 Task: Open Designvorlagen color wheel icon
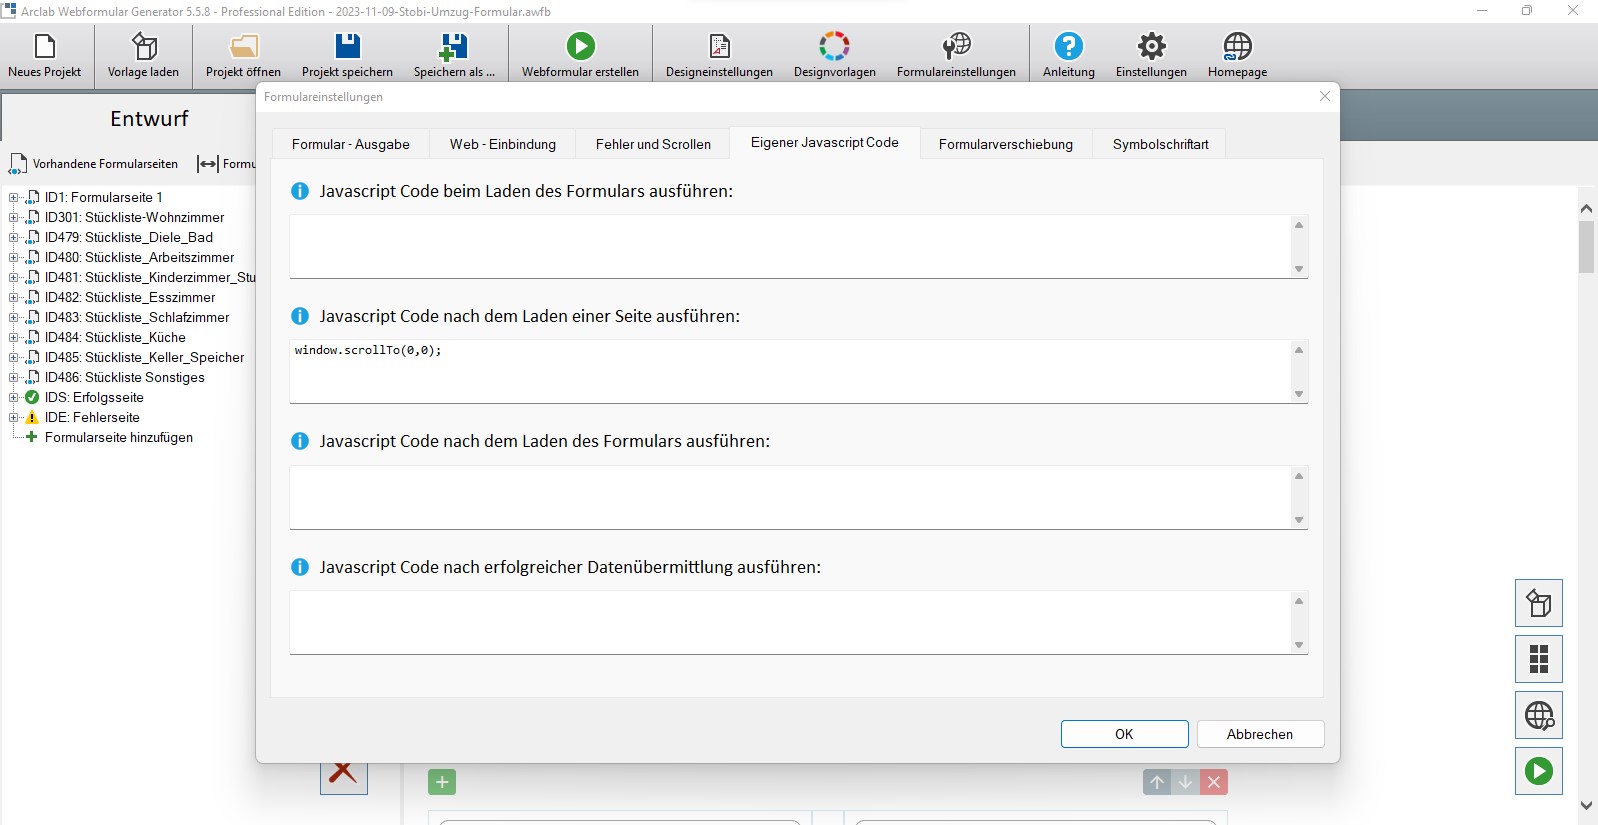click(834, 47)
